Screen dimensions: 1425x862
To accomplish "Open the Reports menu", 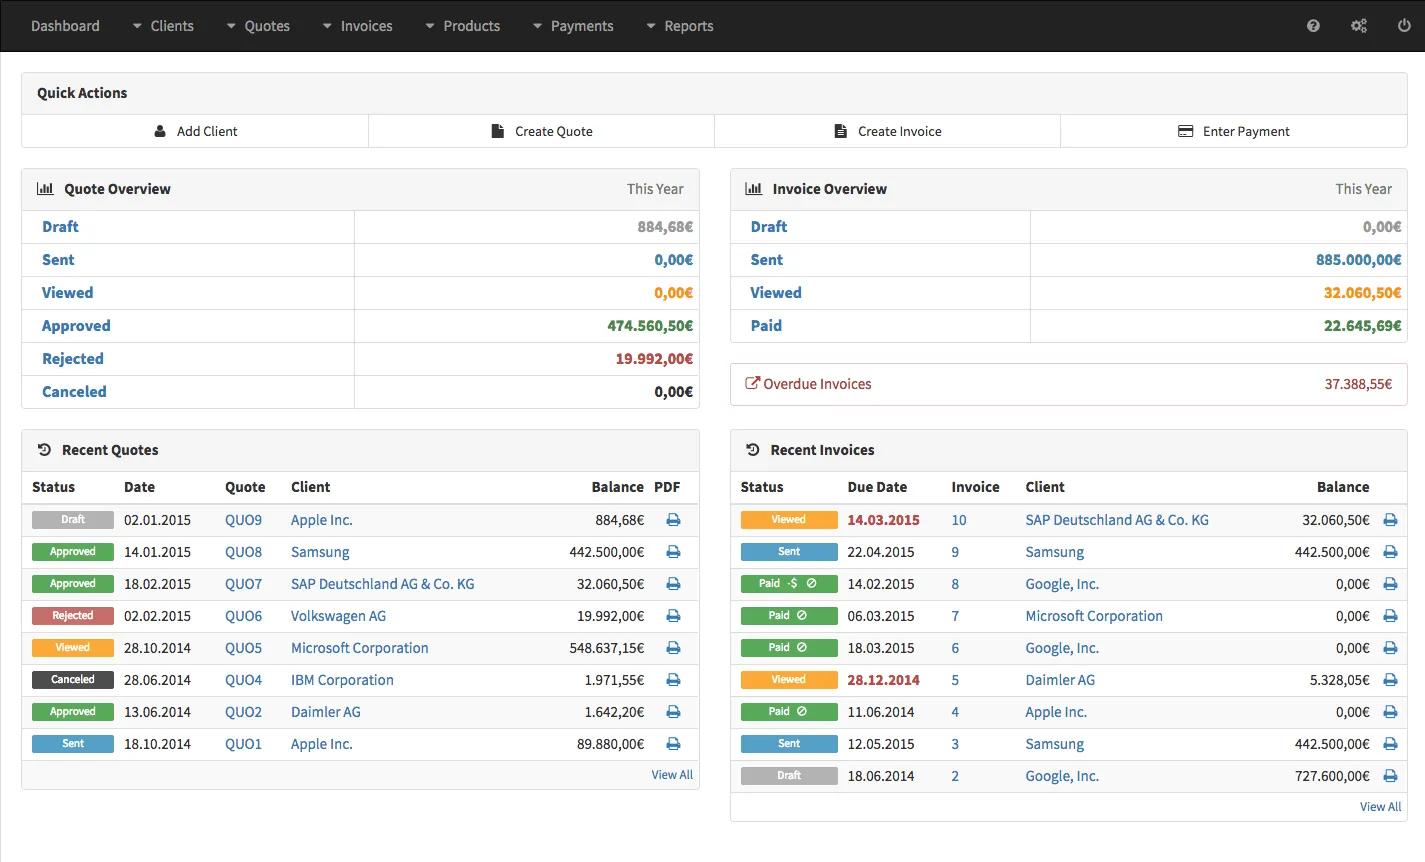I will click(687, 26).
